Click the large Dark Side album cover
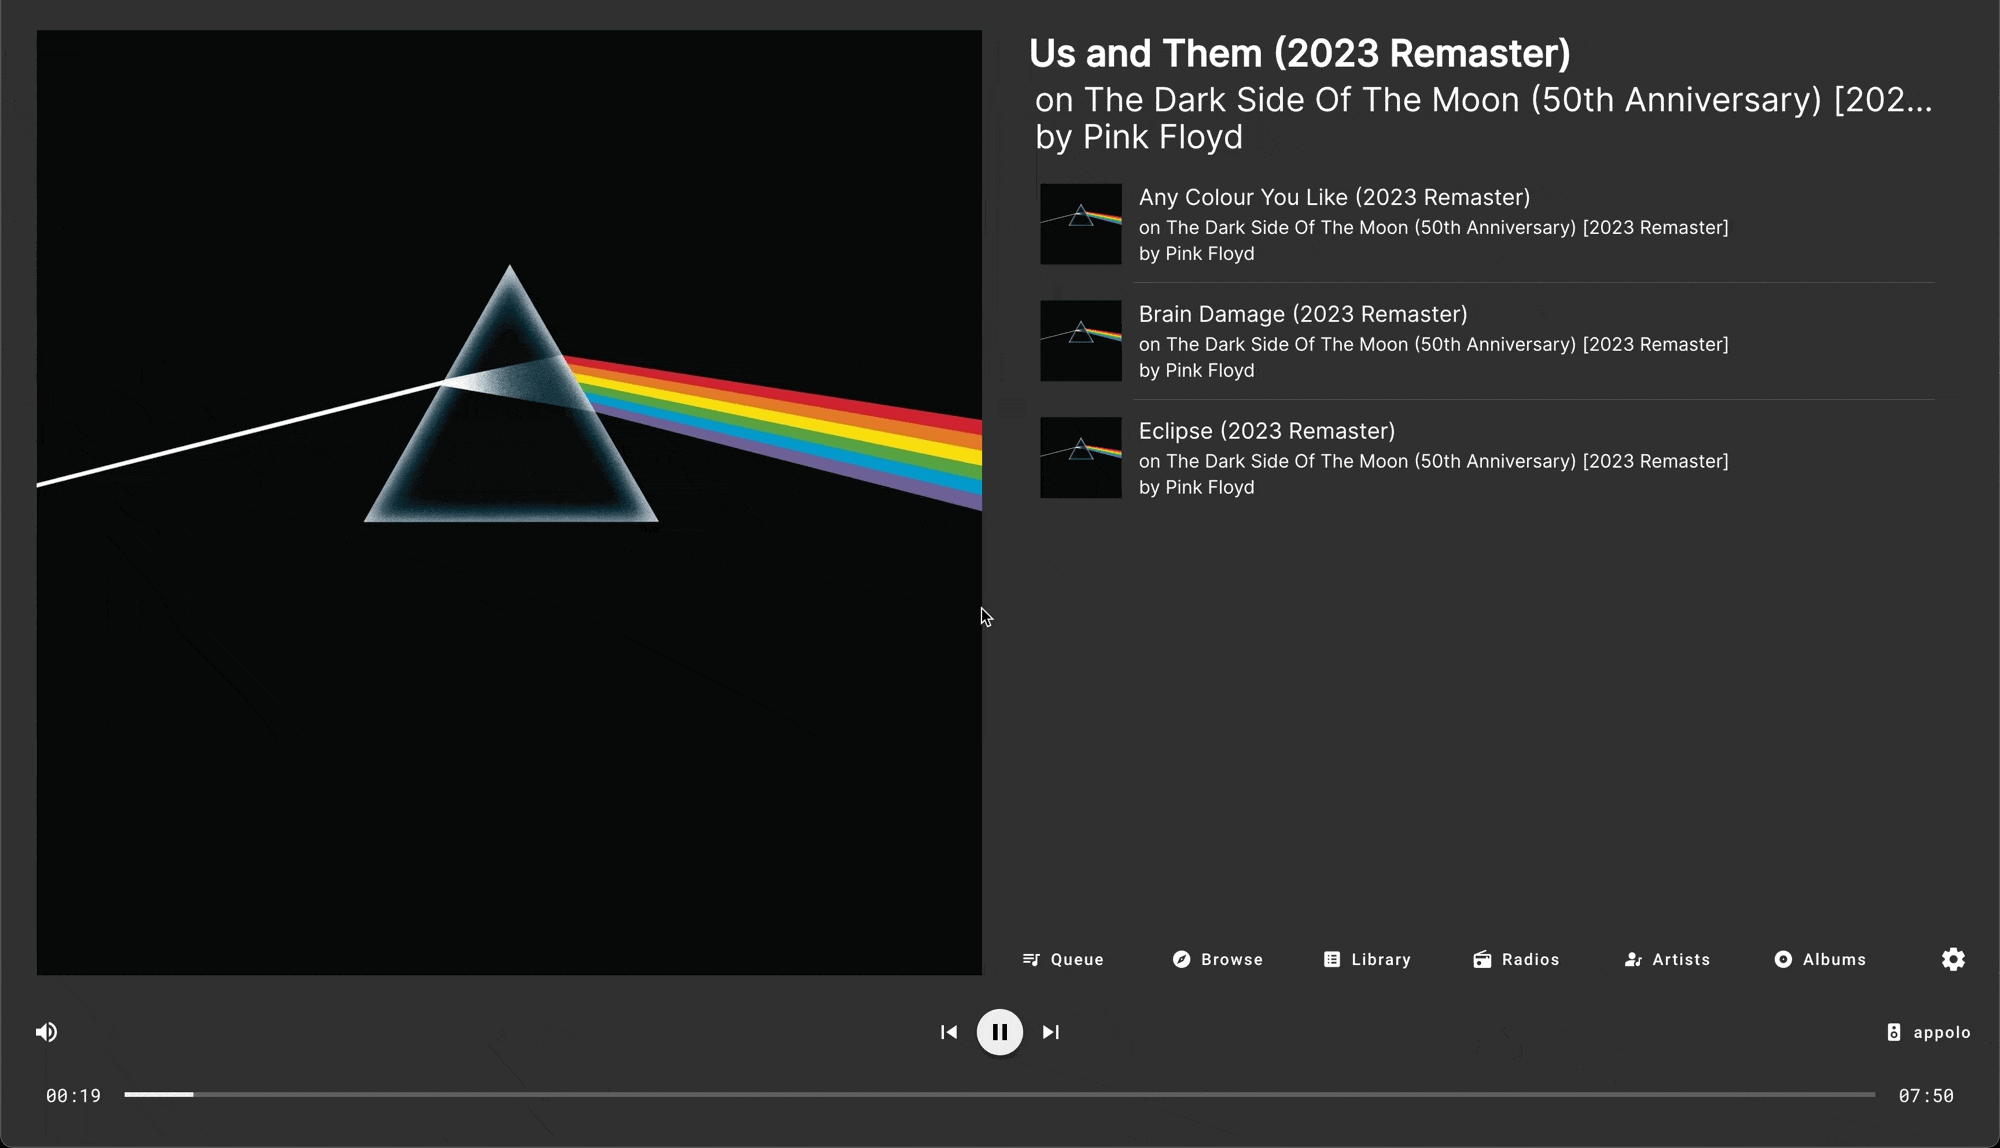 click(x=509, y=502)
